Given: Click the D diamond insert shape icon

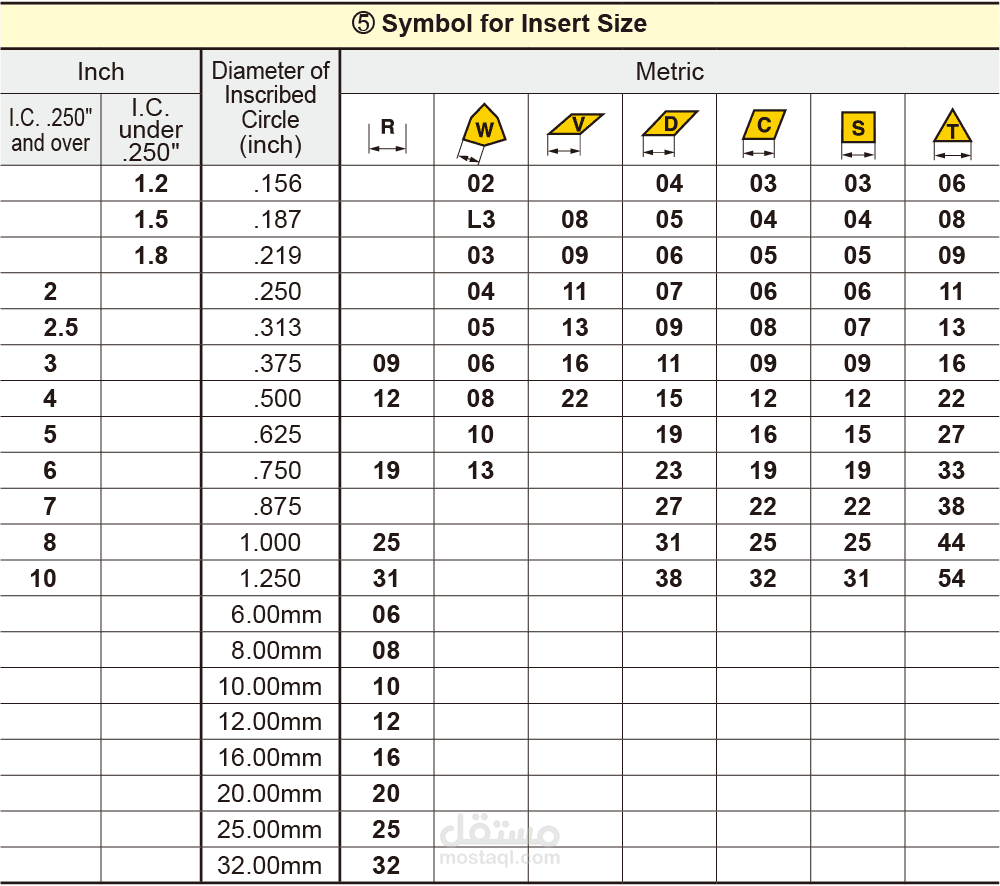Looking at the screenshot, I should pos(670,133).
